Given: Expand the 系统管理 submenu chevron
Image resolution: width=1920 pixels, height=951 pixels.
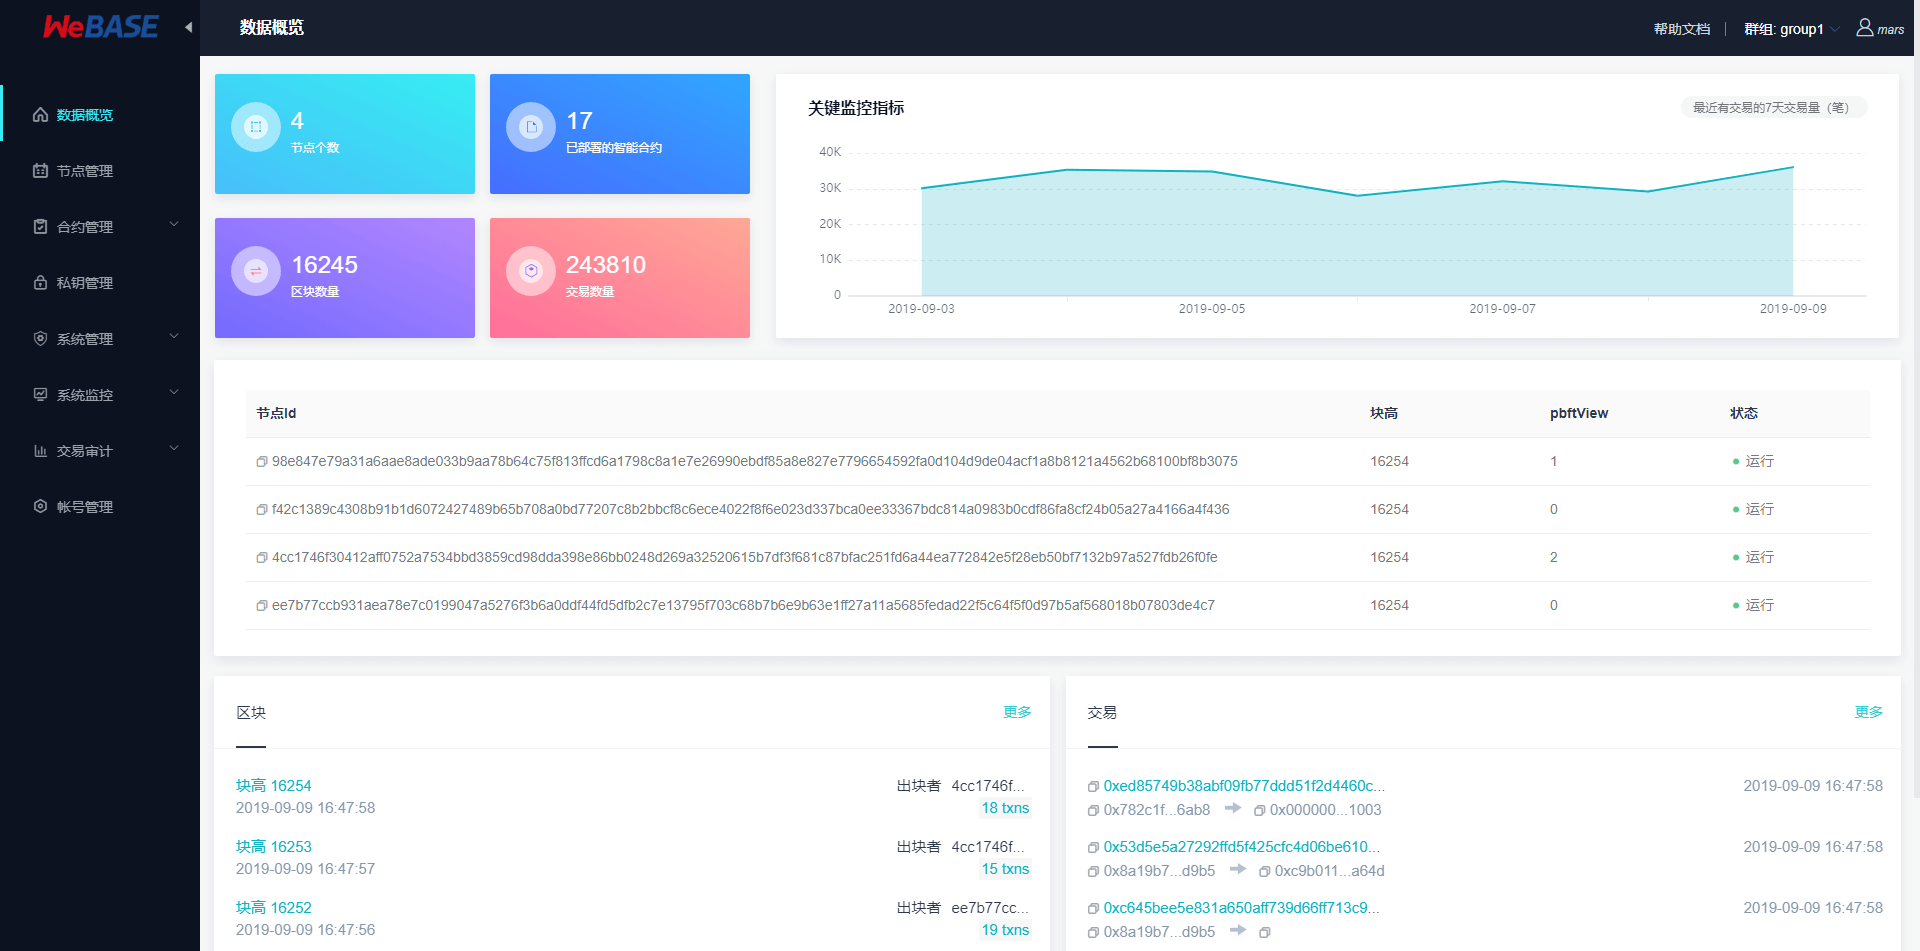Looking at the screenshot, I should pos(174,336).
